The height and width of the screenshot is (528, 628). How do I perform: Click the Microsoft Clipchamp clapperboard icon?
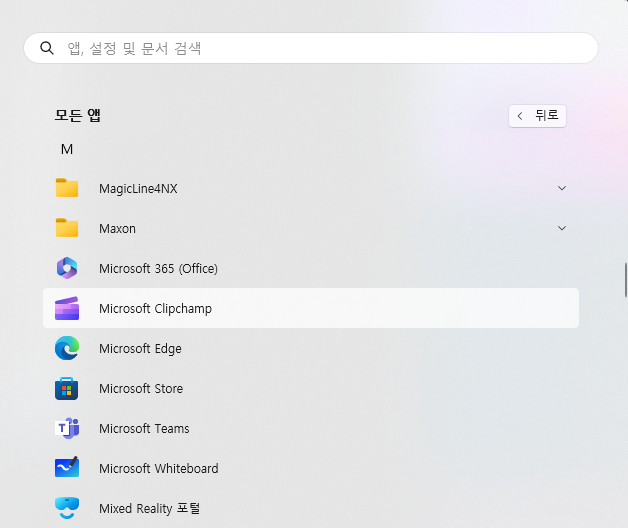[x=67, y=308]
